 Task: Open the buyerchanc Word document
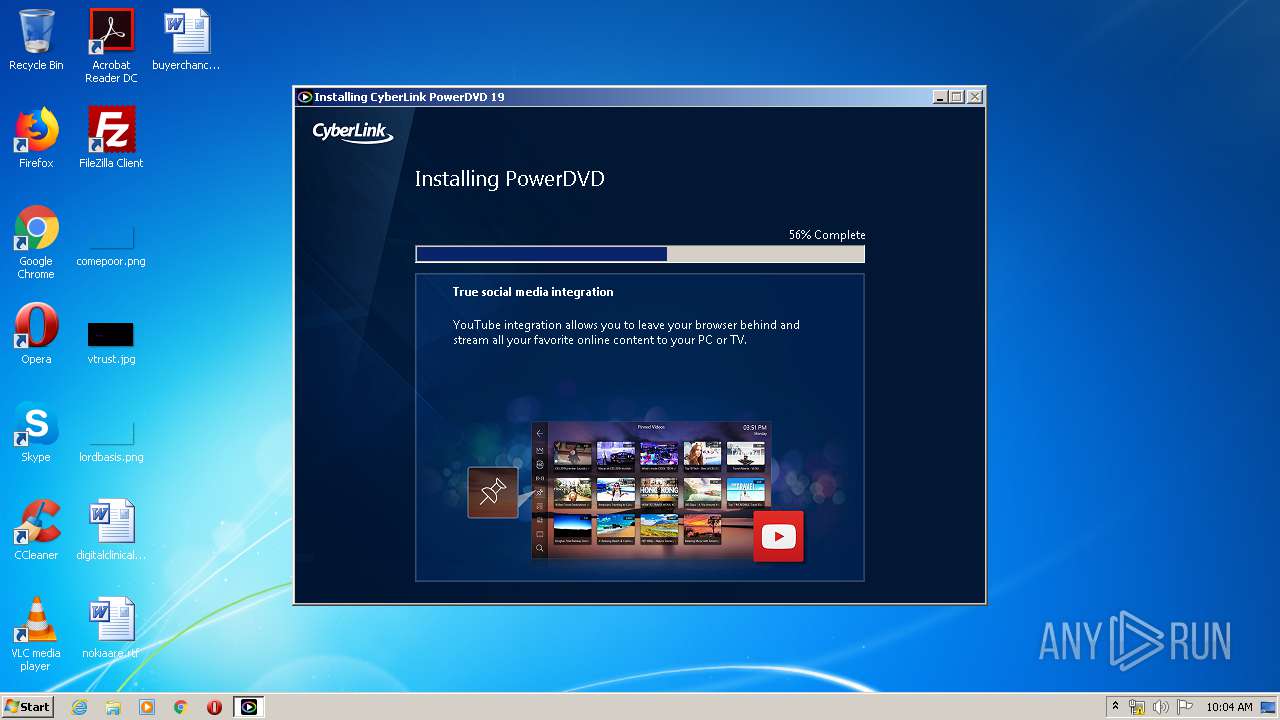(x=186, y=41)
